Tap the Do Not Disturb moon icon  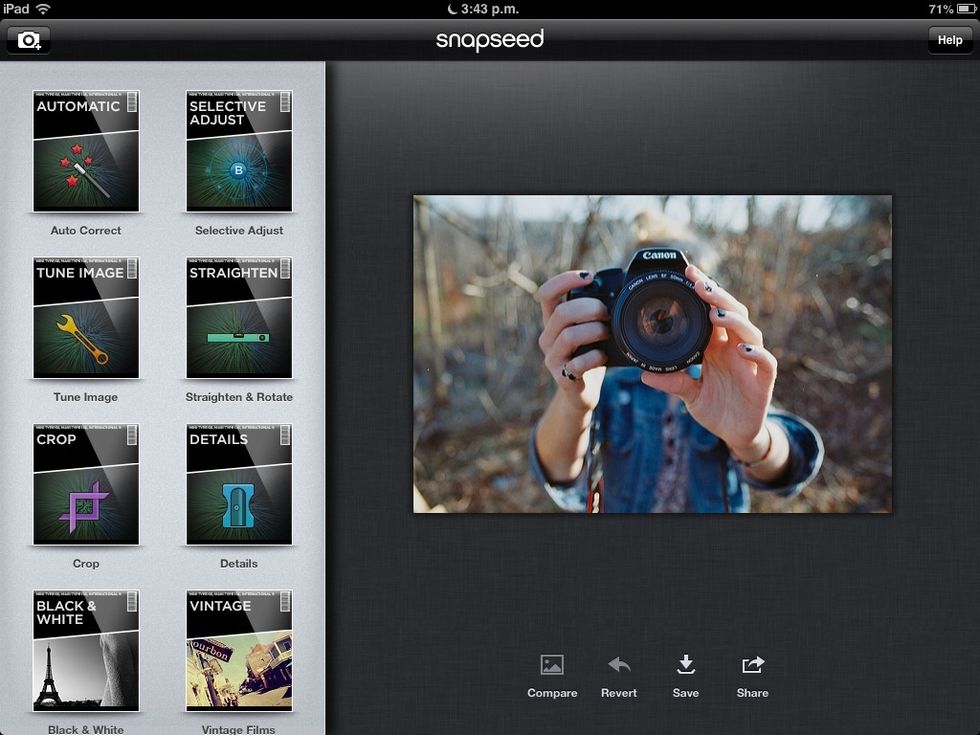(x=452, y=9)
